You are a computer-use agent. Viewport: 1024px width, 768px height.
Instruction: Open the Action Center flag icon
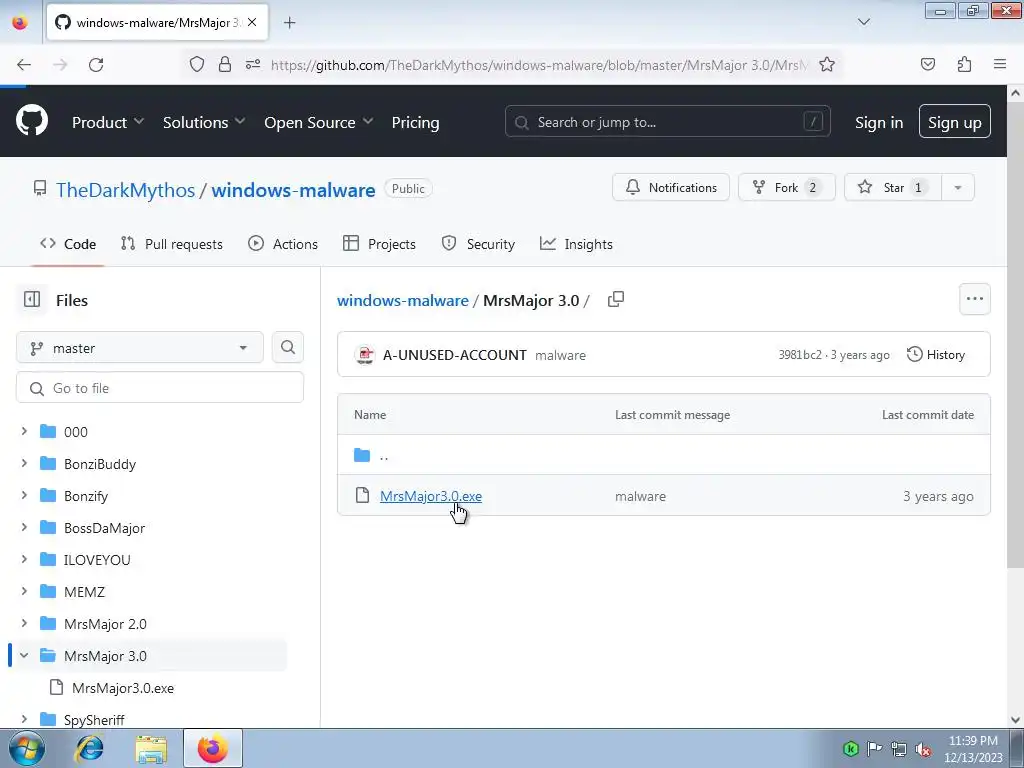(x=874, y=749)
